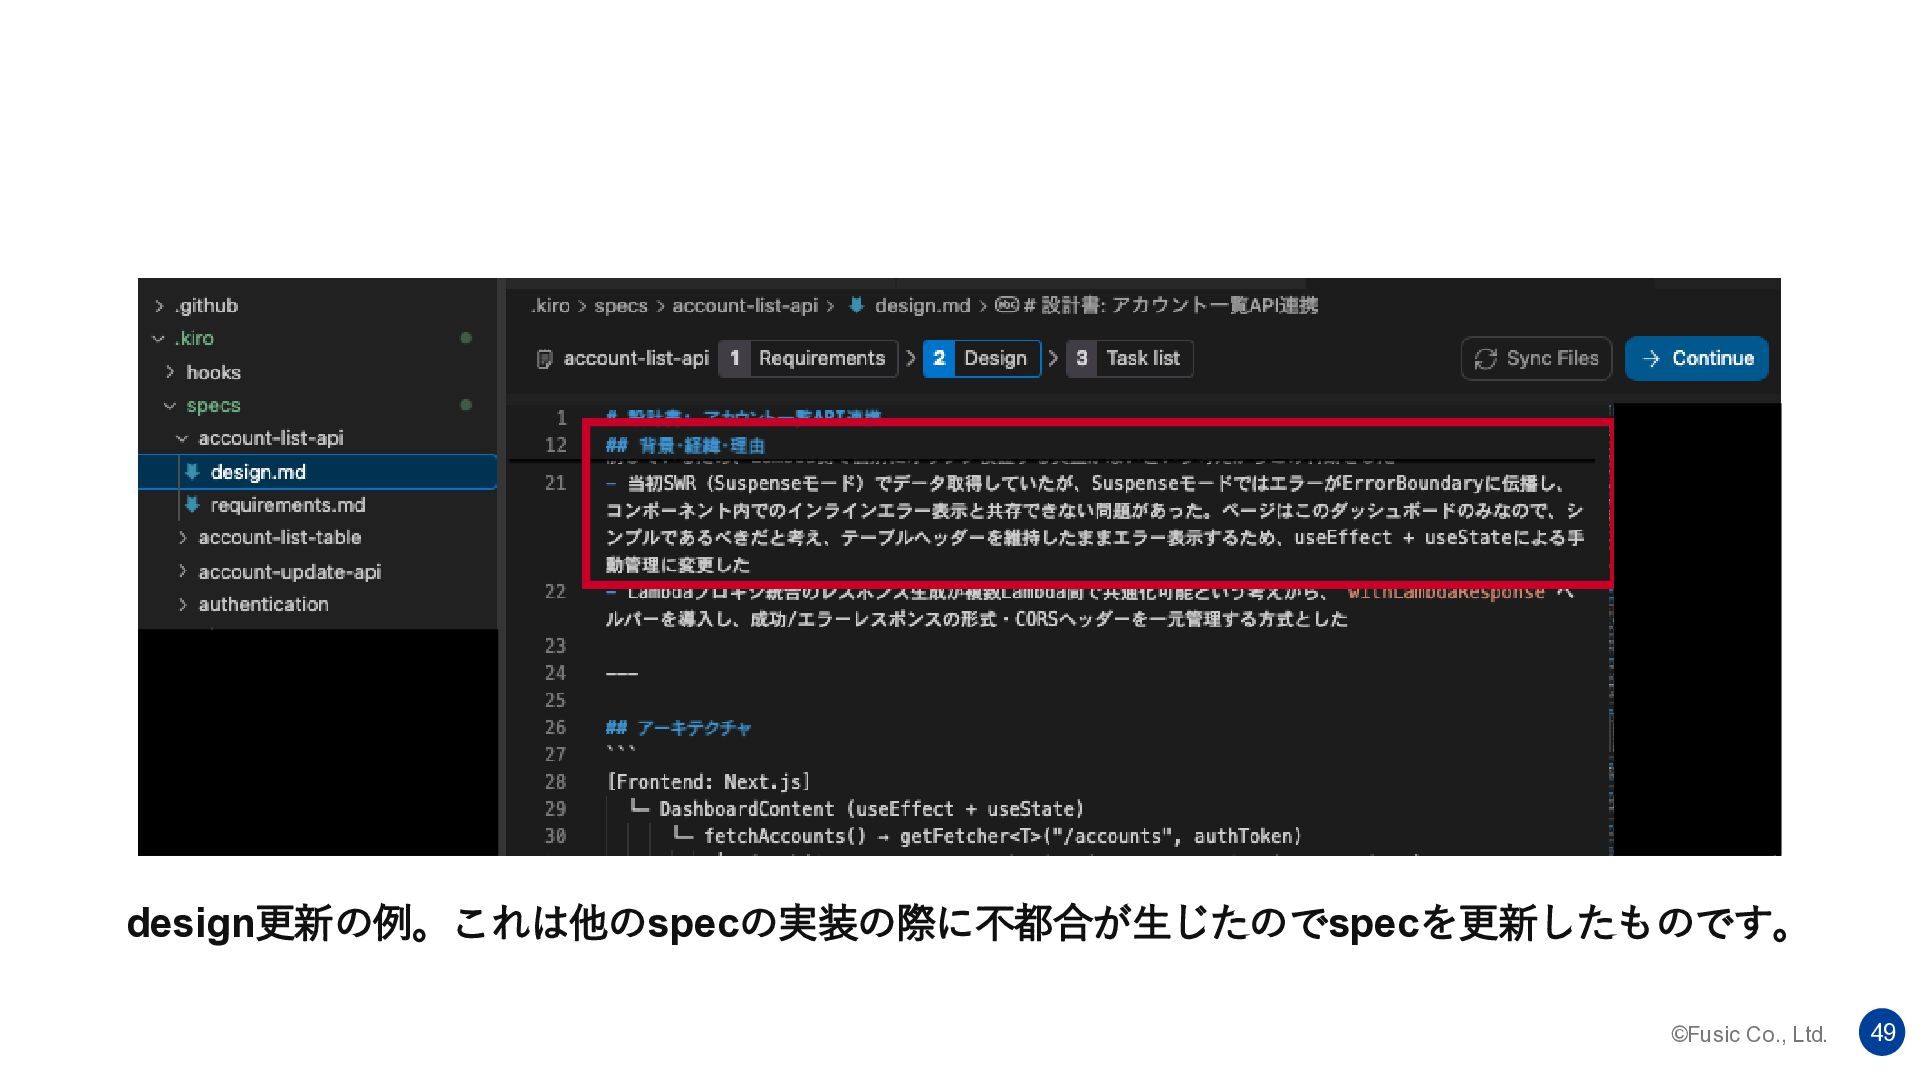This screenshot has width=1920, height=1080.
Task: Switch to the Requirements step tab
Action: click(821, 359)
